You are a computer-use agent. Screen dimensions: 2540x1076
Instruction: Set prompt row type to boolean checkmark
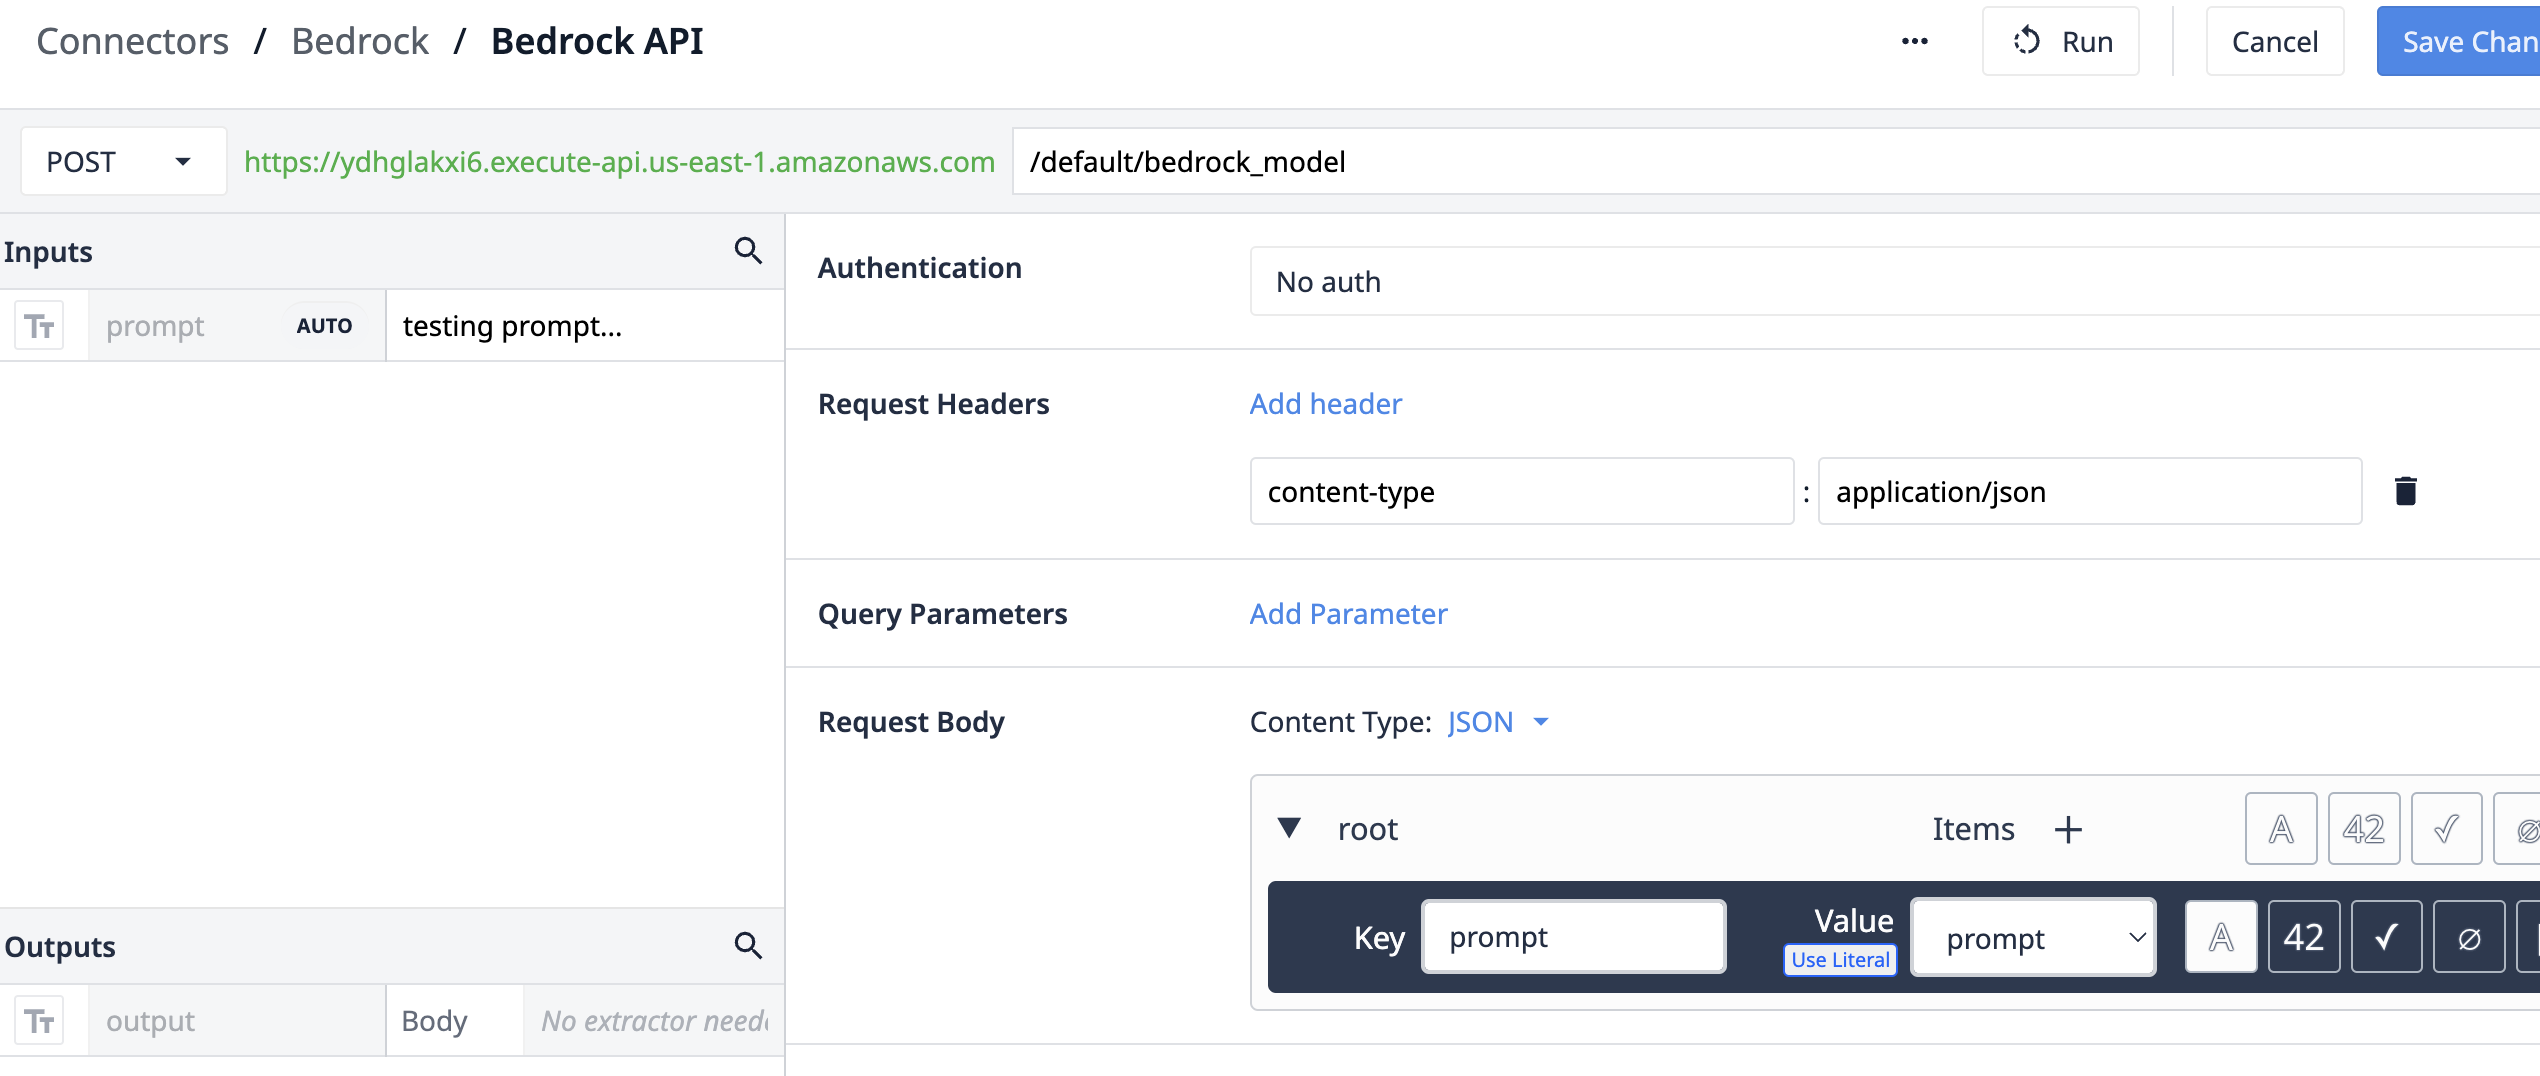click(x=2386, y=937)
